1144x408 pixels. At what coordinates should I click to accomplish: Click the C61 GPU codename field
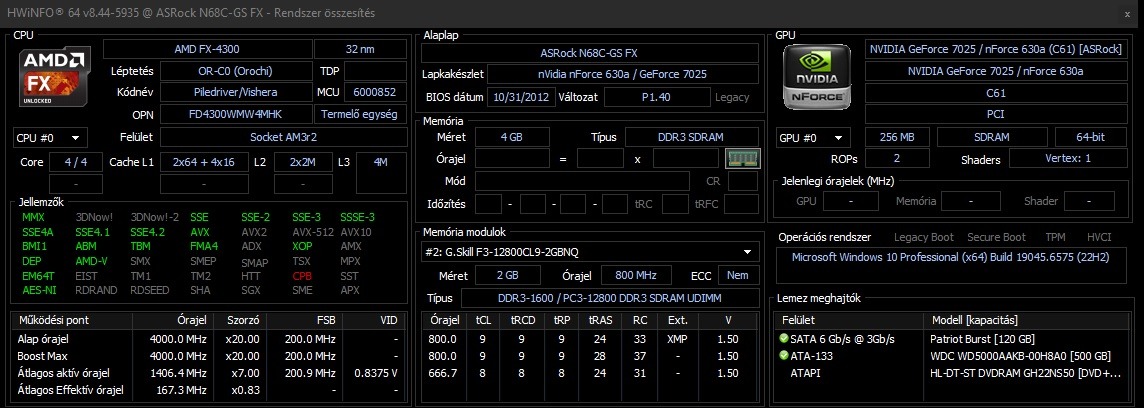point(995,93)
